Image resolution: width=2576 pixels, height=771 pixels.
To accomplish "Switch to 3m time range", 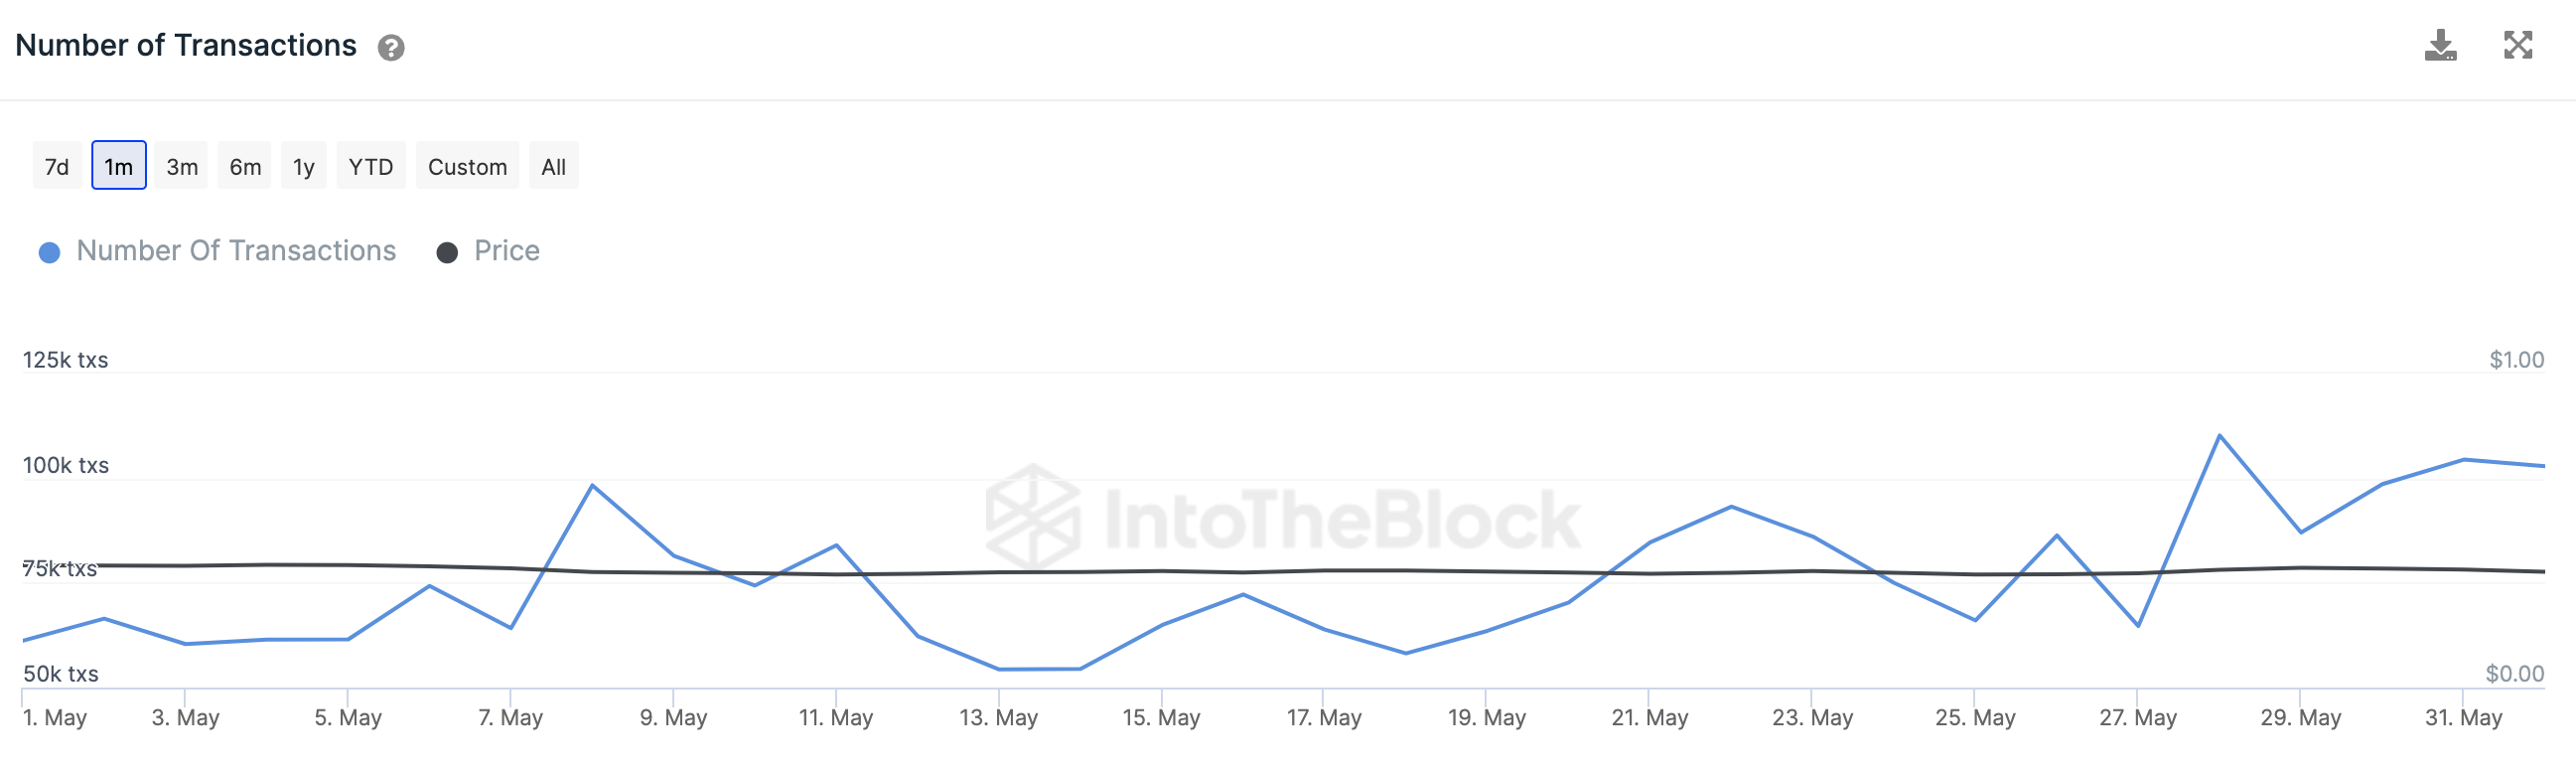I will click(182, 166).
